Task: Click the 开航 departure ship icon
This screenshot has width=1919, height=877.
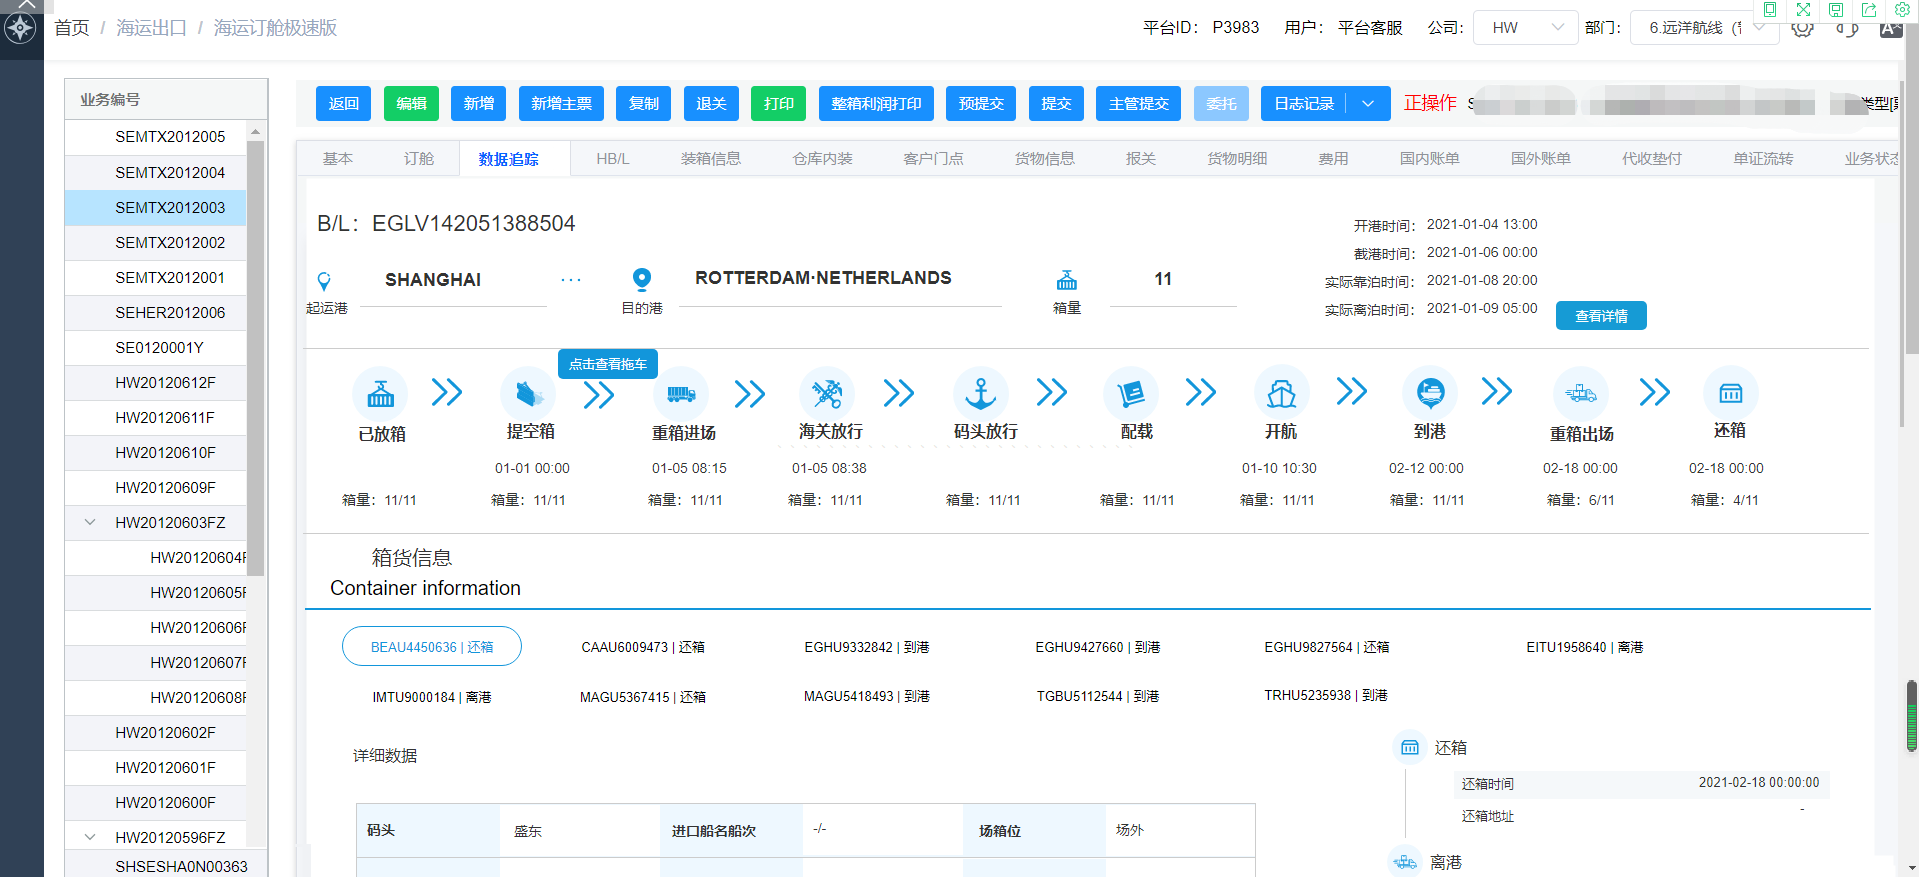Action: tap(1282, 394)
